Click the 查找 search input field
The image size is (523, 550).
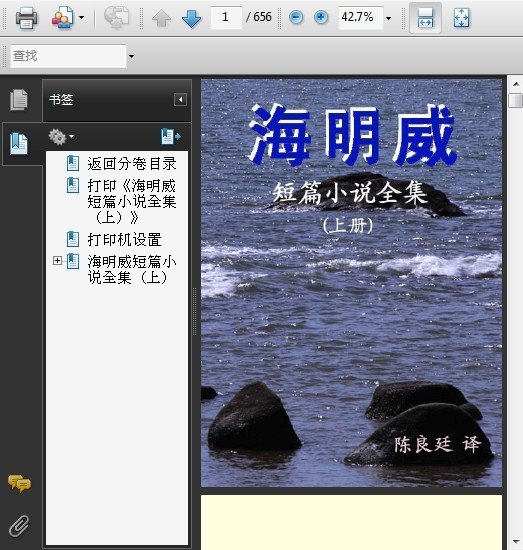[68, 56]
